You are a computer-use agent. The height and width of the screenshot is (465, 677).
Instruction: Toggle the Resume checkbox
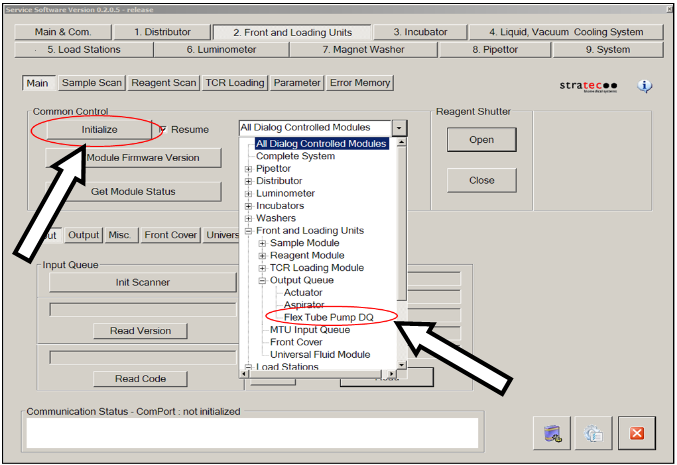pos(162,130)
